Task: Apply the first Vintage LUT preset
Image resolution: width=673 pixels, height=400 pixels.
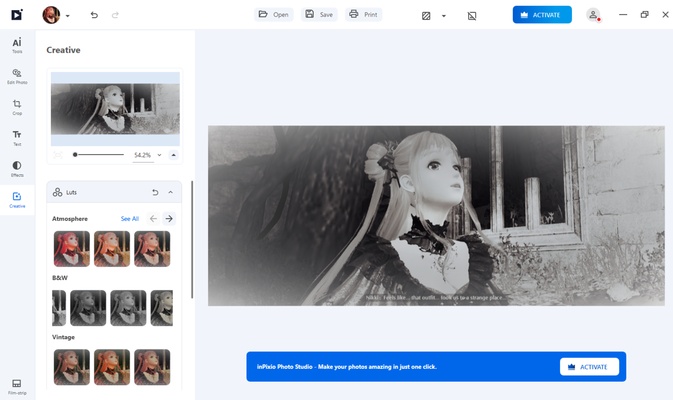Action: [x=72, y=367]
